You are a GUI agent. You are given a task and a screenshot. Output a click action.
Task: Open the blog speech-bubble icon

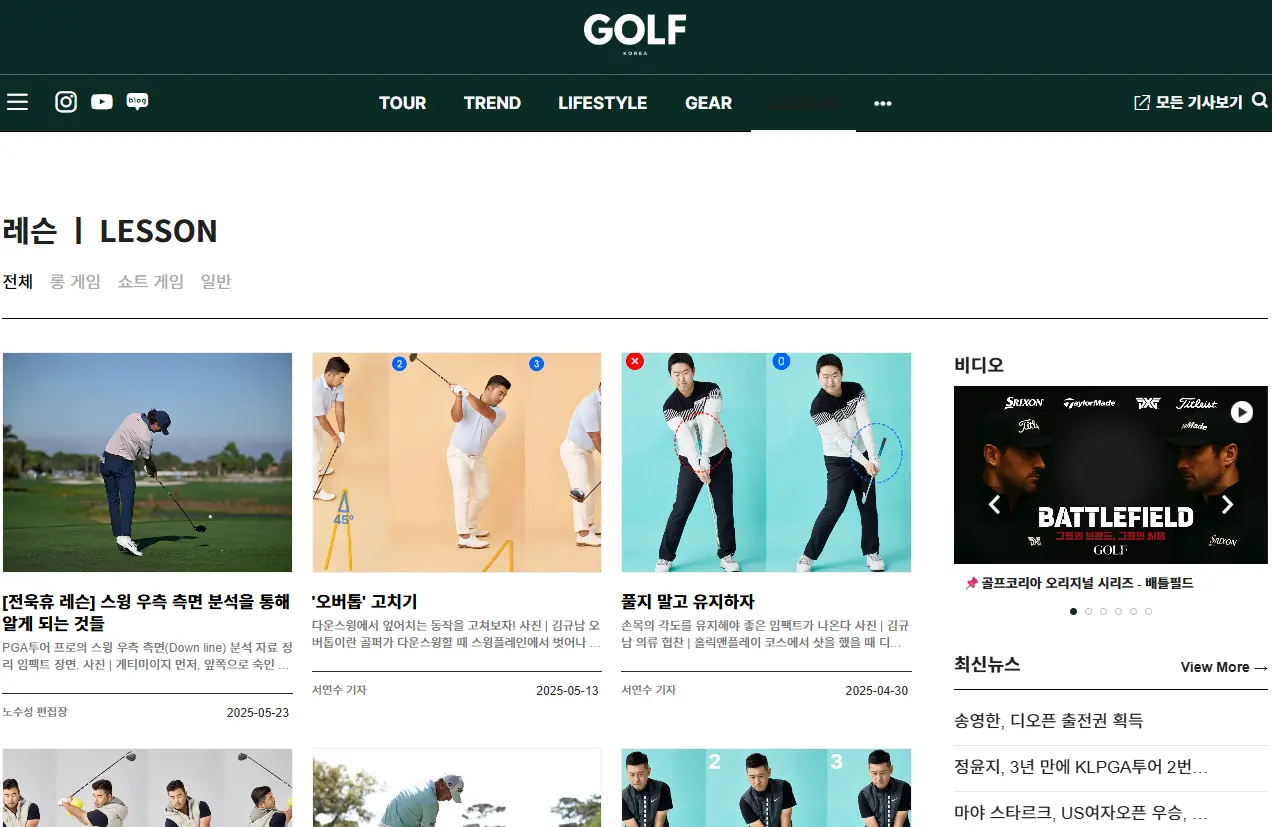pos(138,102)
